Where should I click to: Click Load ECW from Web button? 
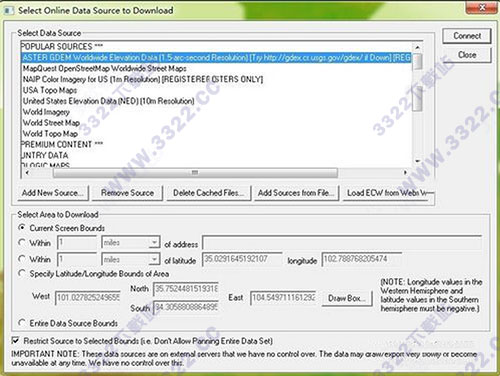tap(388, 193)
